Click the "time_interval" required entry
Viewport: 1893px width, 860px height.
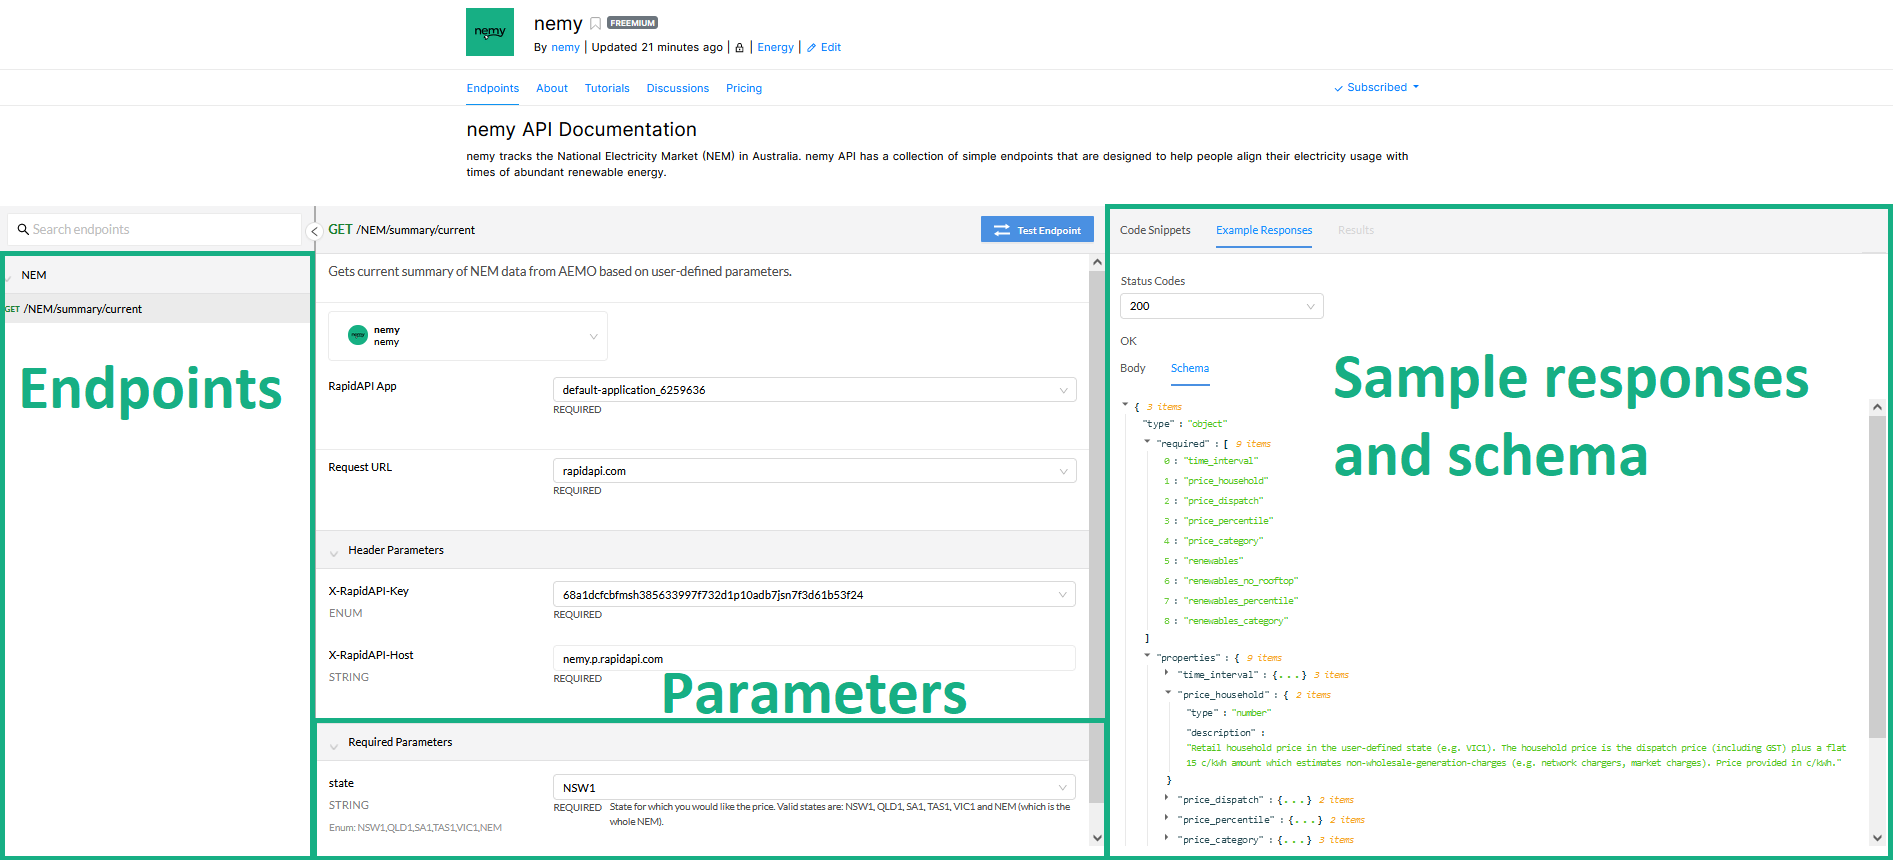click(x=1221, y=461)
